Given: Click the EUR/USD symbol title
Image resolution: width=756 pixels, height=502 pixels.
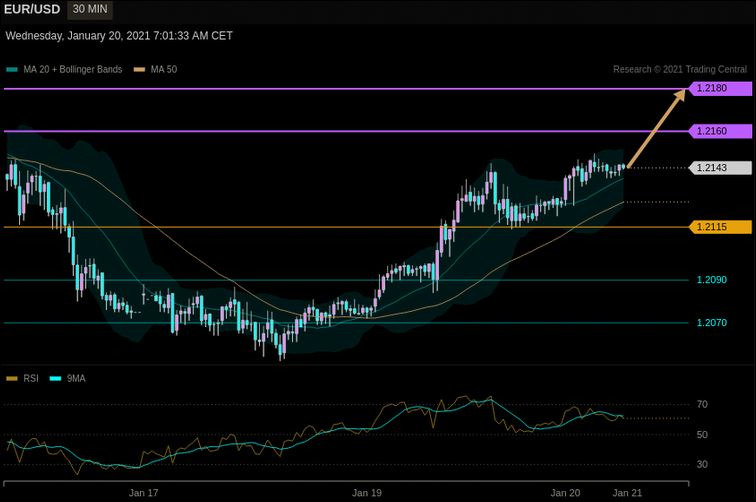Looking at the screenshot, I should tap(32, 9).
